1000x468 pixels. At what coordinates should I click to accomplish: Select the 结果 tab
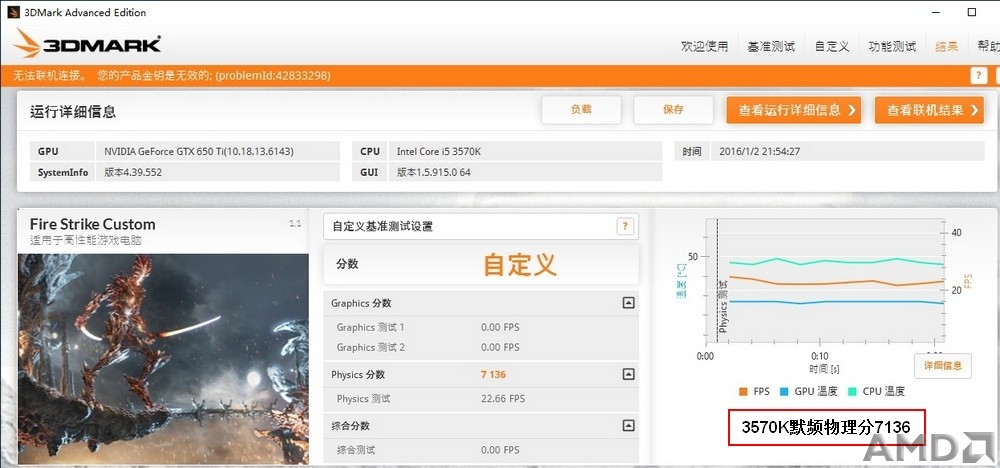click(x=946, y=47)
